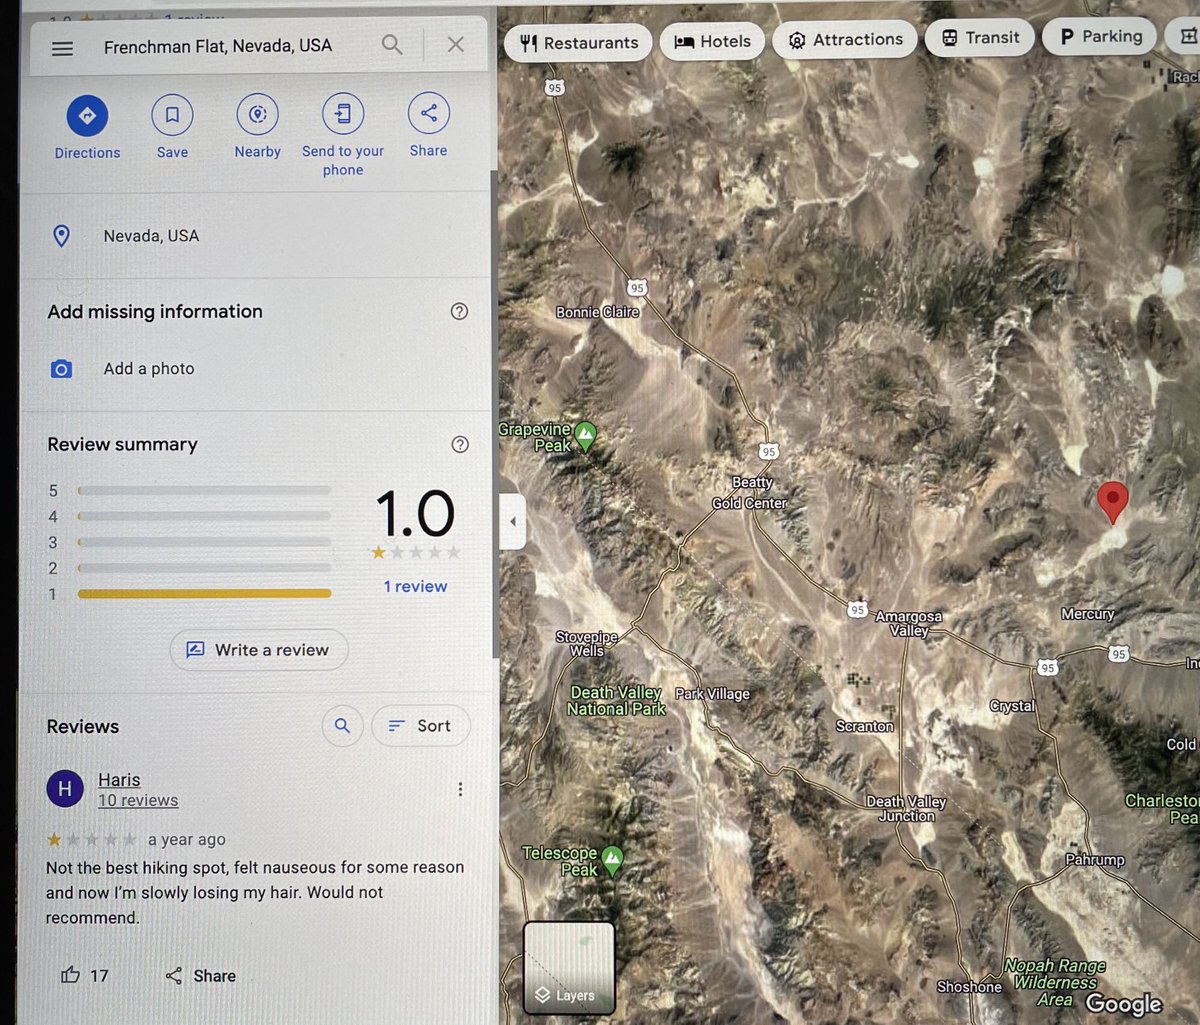Click the red location marker on map
Viewport: 1200px width, 1025px height.
tap(1112, 502)
